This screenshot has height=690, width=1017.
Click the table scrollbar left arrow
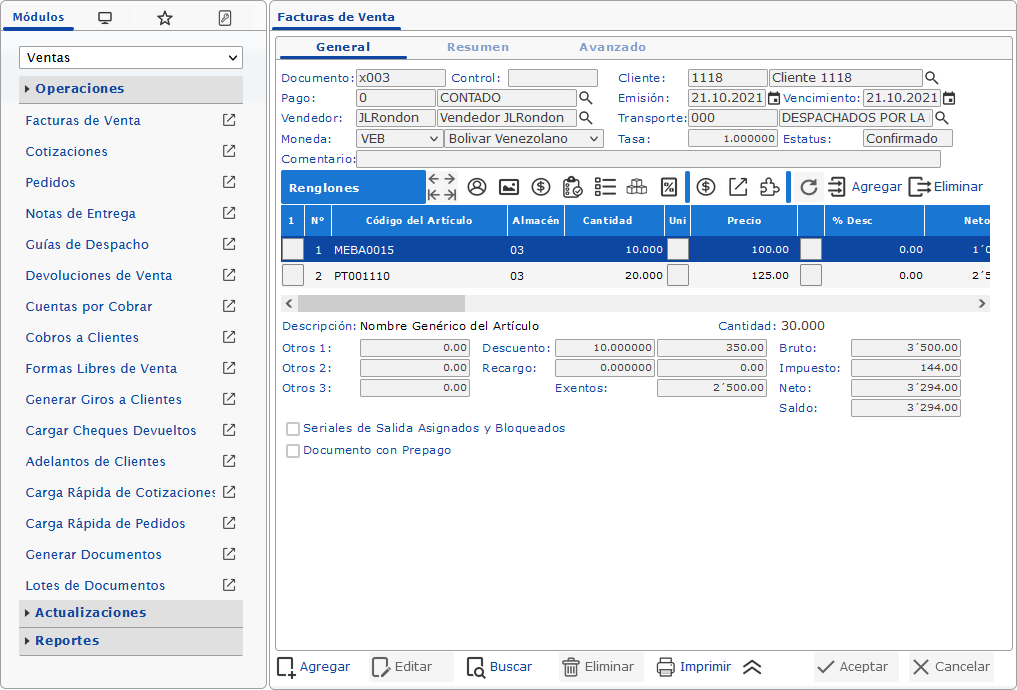(x=289, y=303)
